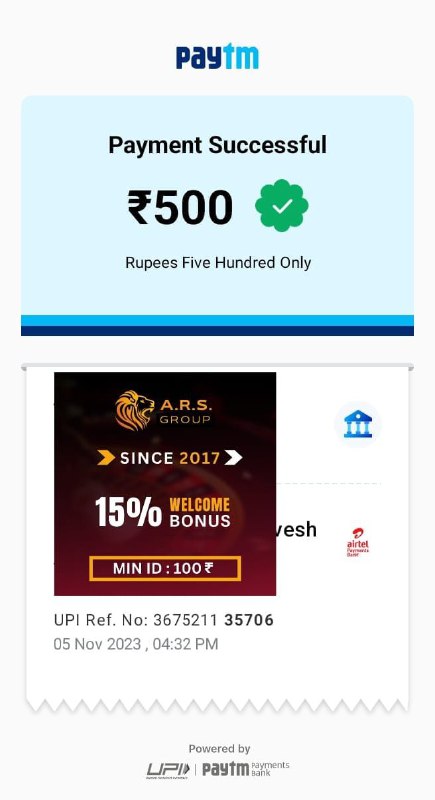This screenshot has height=800, width=435.
Task: Tap the Paytm Payments Bank footer logo
Action: (x=246, y=769)
